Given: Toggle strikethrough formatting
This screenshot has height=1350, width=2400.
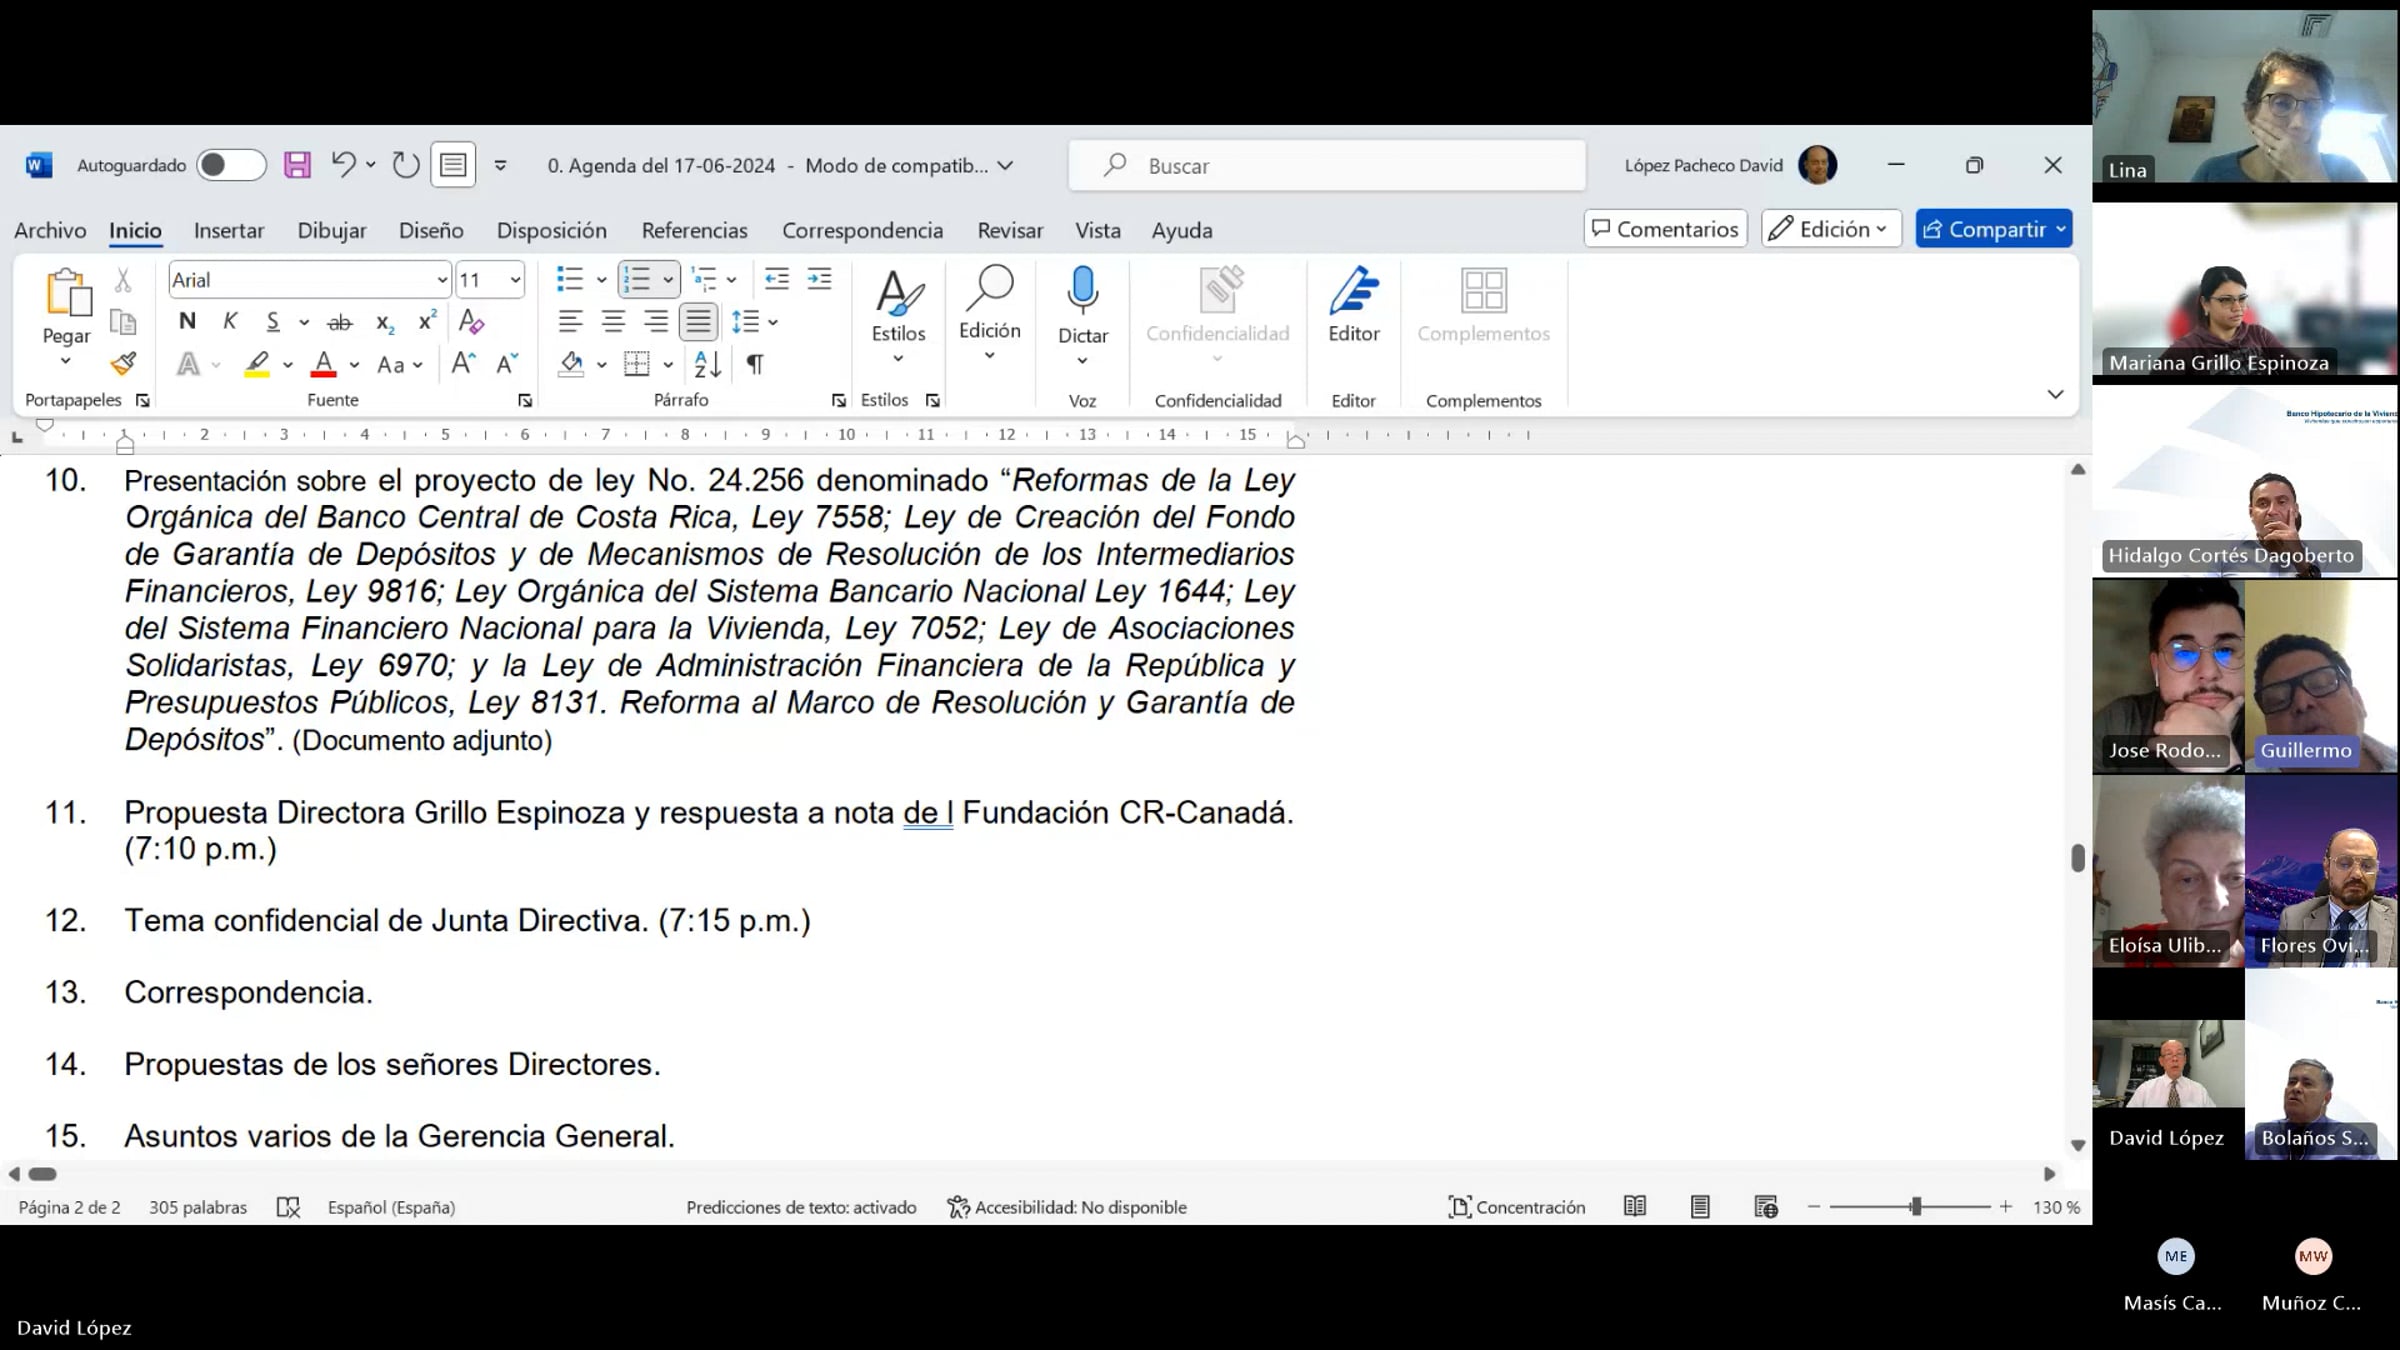Looking at the screenshot, I should pyautogui.click(x=340, y=322).
